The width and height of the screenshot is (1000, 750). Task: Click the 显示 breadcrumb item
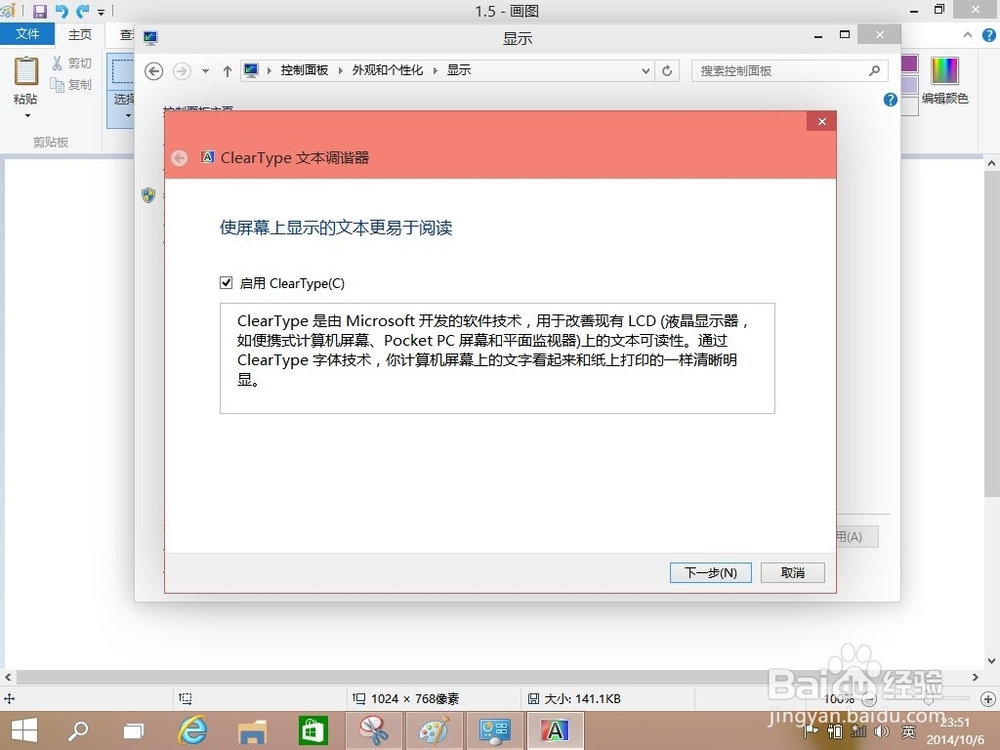(459, 70)
